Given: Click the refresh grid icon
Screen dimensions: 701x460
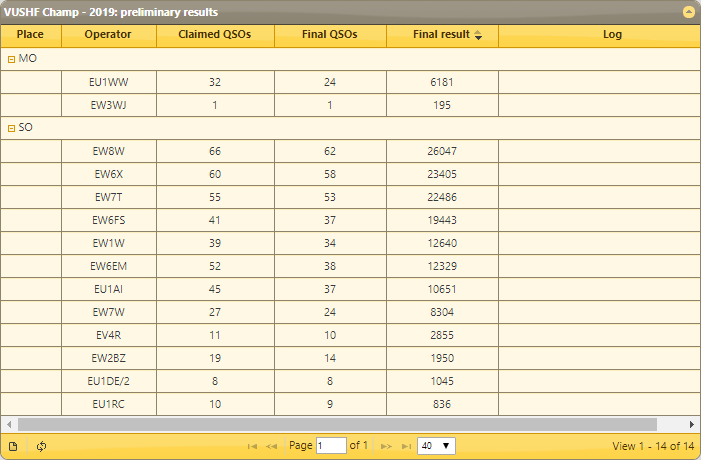Looking at the screenshot, I should [x=41, y=446].
